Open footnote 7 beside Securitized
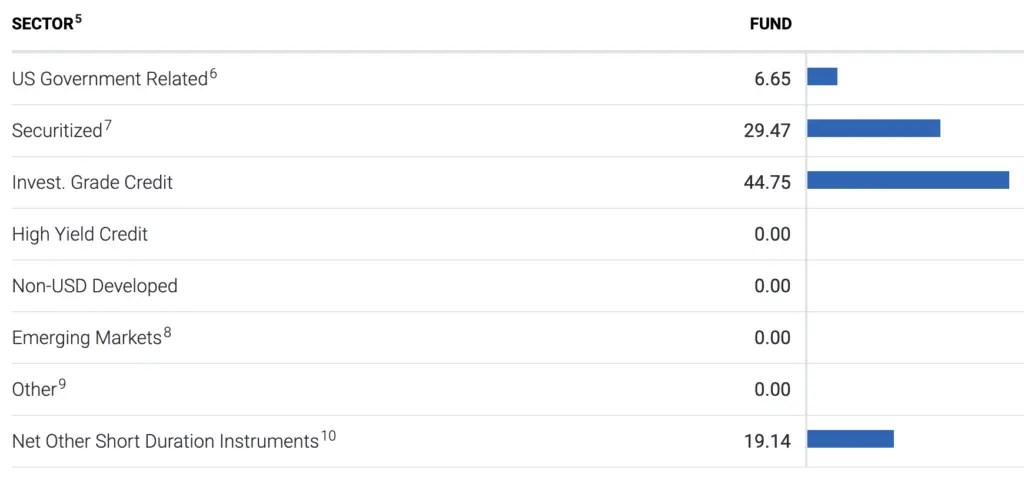This screenshot has height=480, width=1024. click(108, 126)
